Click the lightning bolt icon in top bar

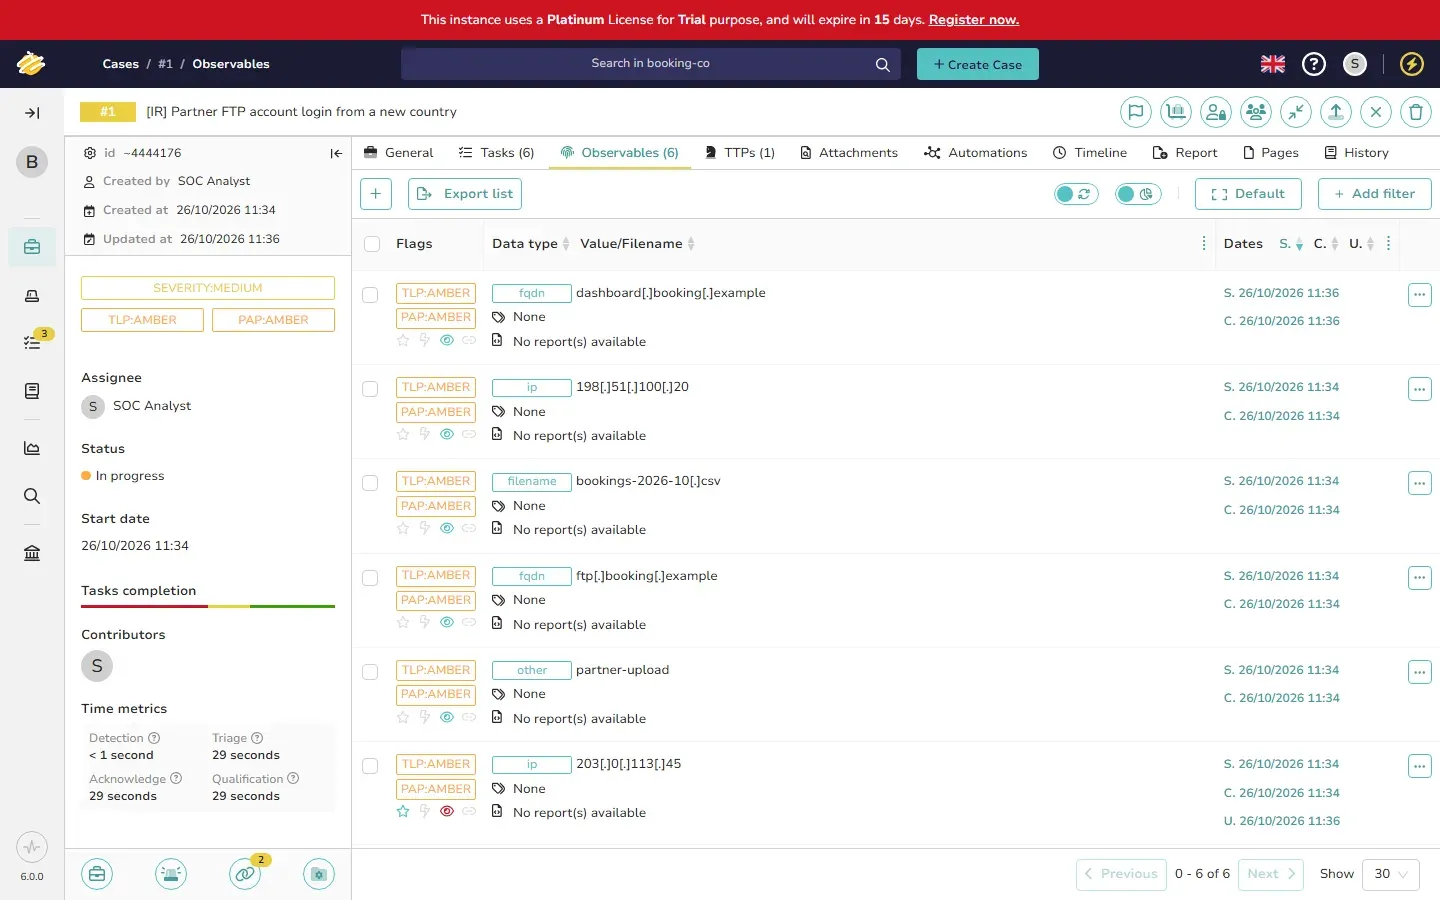coord(1412,64)
